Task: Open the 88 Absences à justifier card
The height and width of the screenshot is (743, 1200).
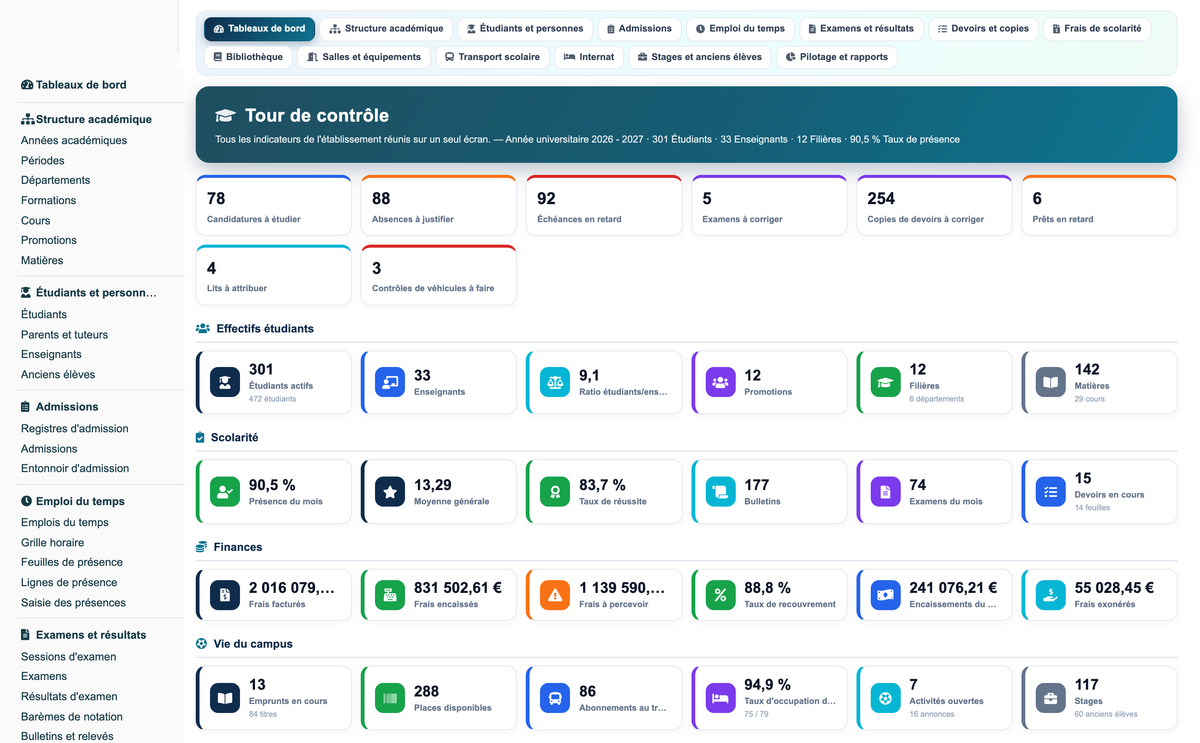Action: pos(438,206)
